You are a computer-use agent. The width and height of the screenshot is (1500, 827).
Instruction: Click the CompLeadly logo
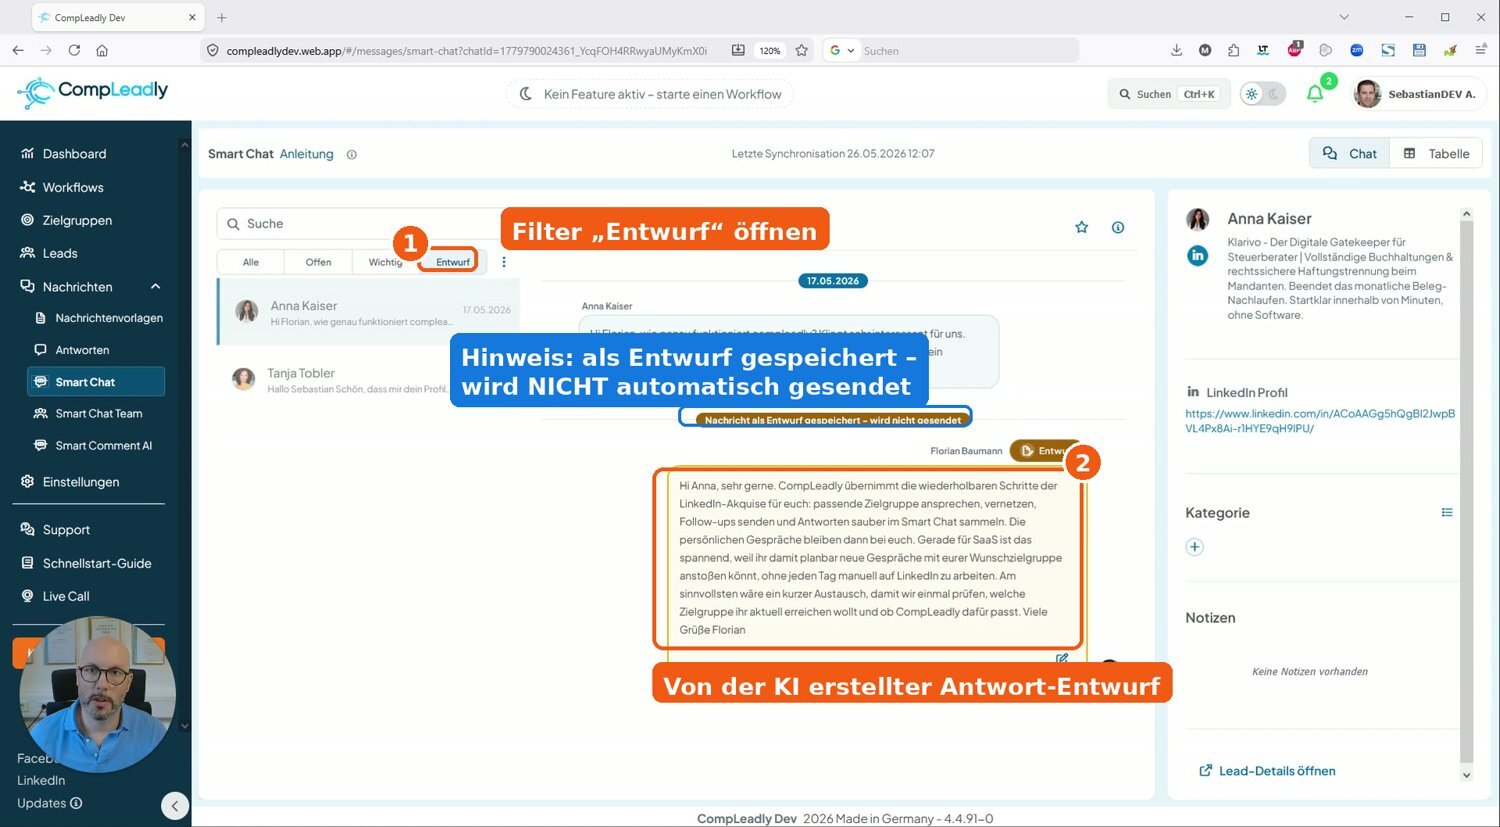click(93, 92)
